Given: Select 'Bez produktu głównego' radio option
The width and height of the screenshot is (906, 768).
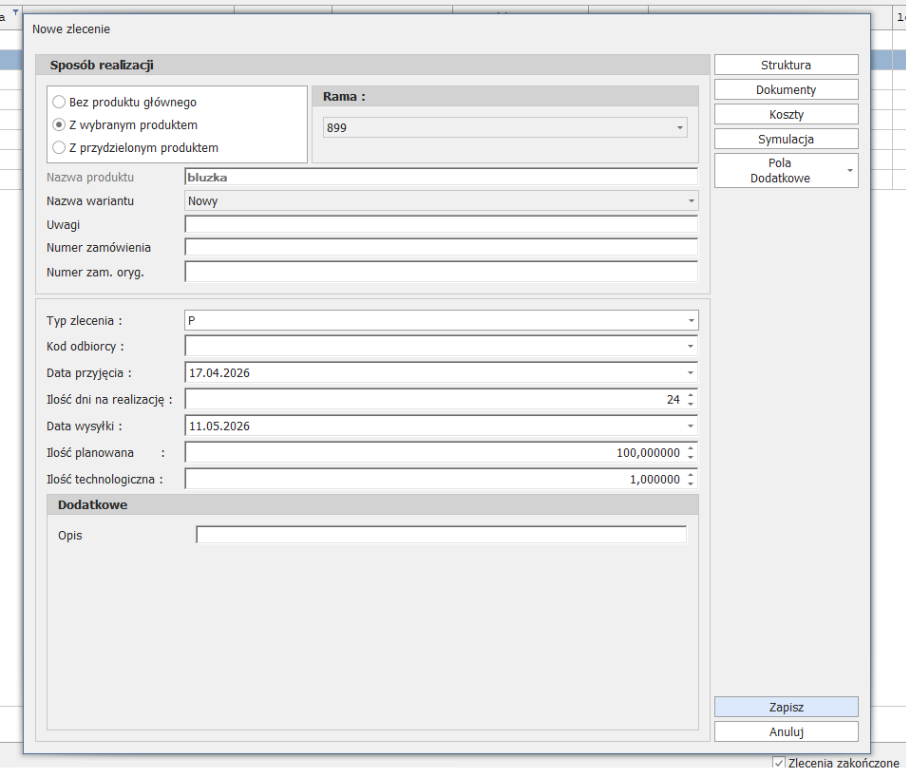Looking at the screenshot, I should [60, 102].
